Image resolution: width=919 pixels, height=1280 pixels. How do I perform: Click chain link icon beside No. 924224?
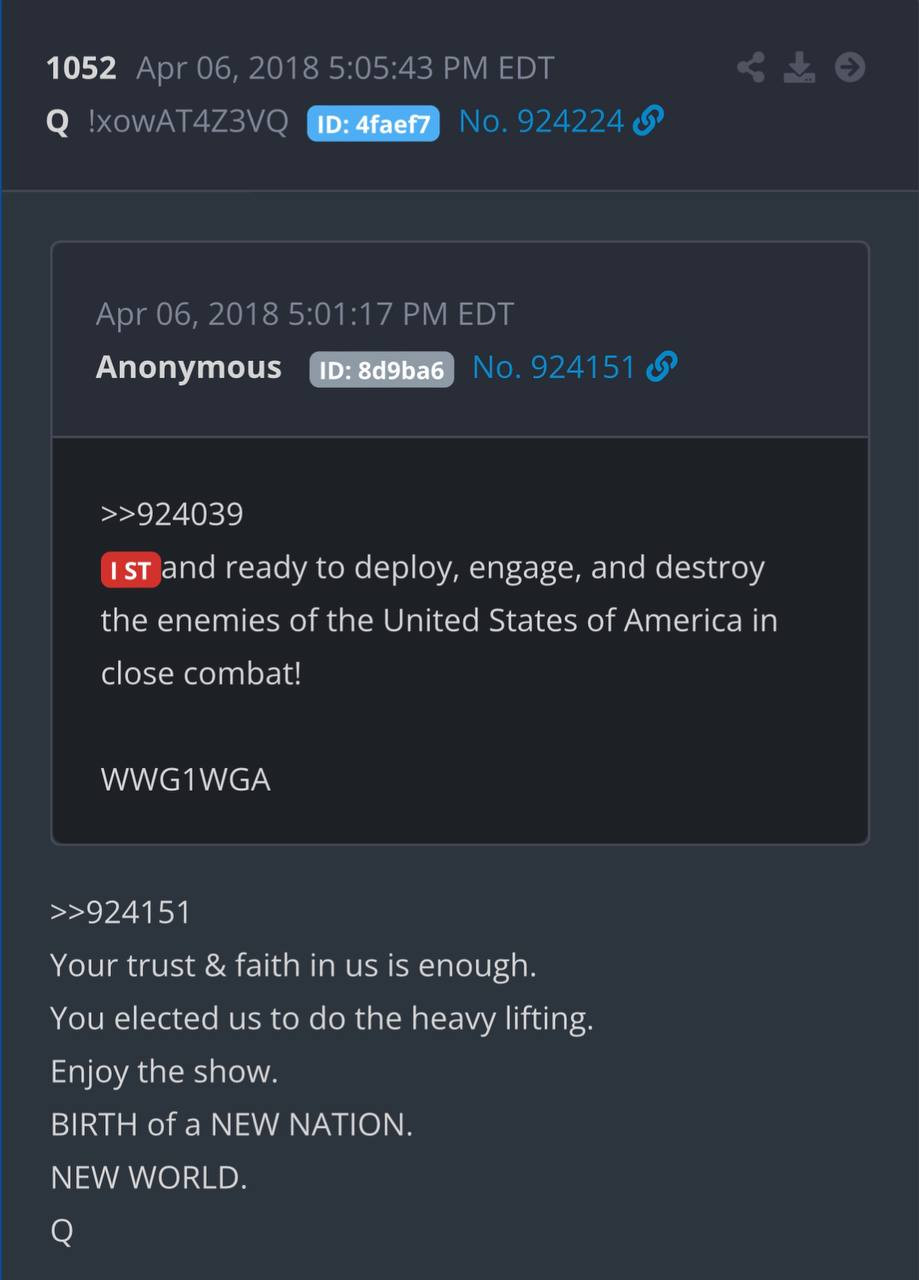[x=649, y=121]
